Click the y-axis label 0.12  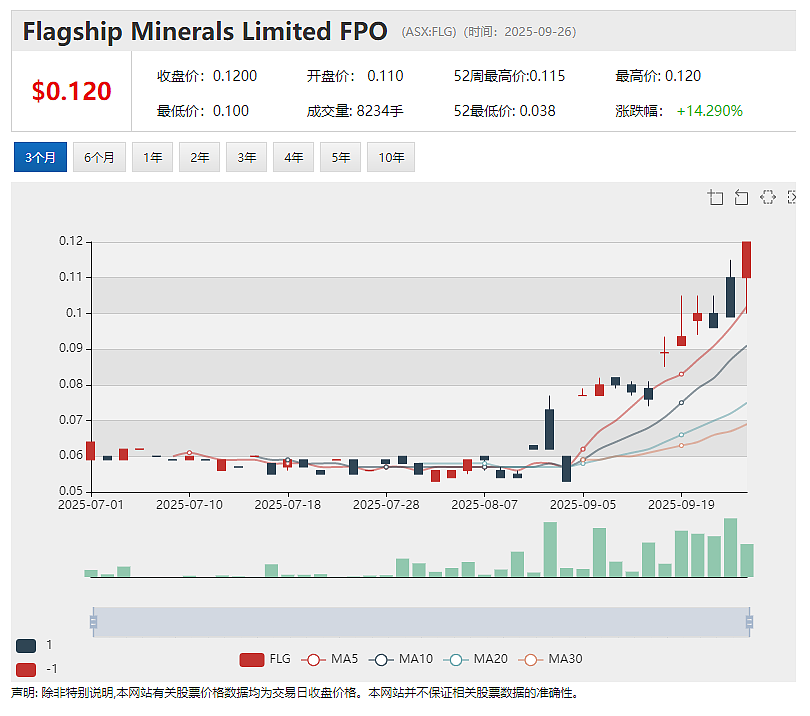tap(71, 241)
